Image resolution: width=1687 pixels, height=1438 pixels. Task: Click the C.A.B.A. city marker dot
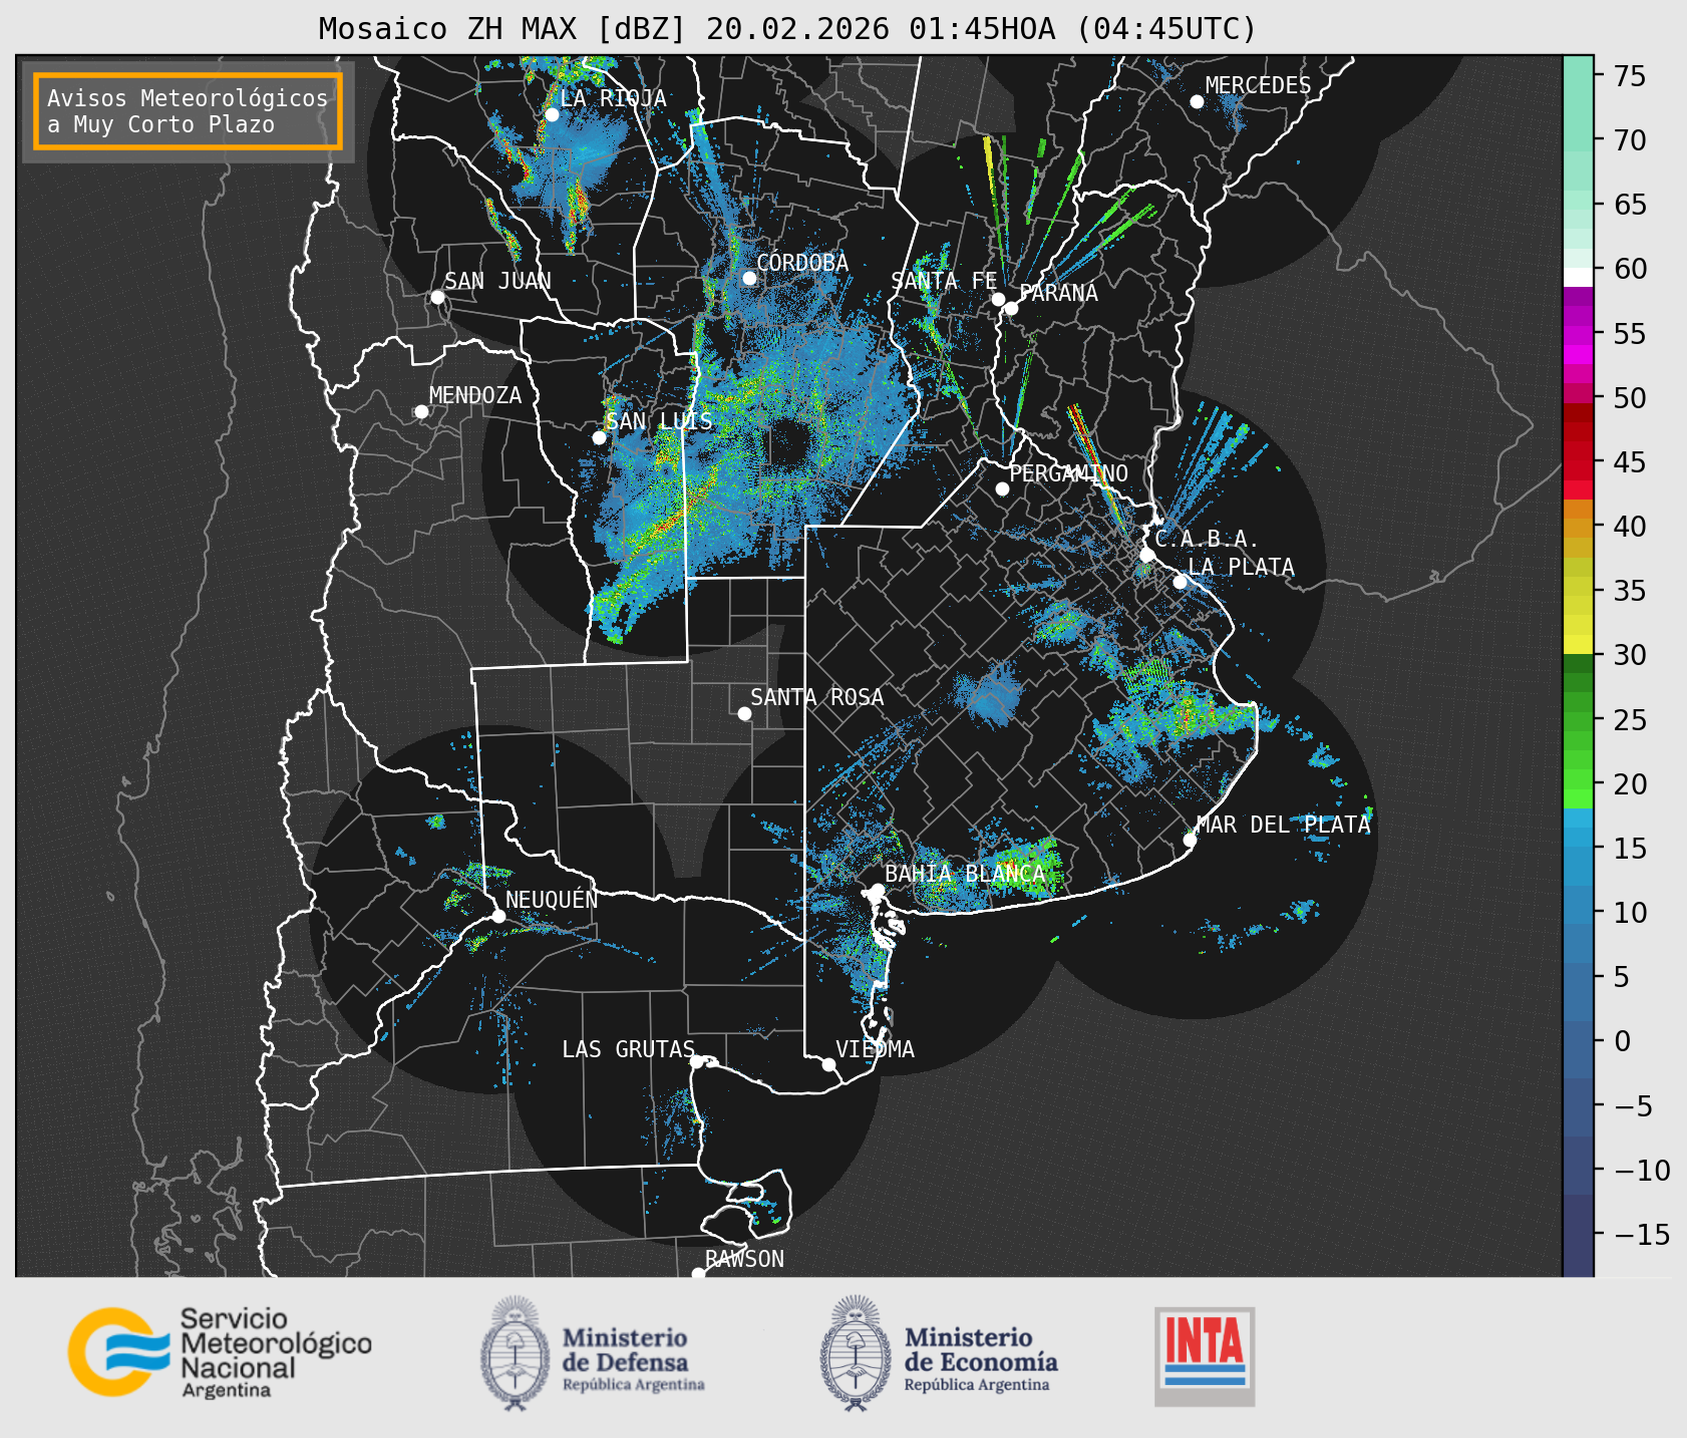1147,555
